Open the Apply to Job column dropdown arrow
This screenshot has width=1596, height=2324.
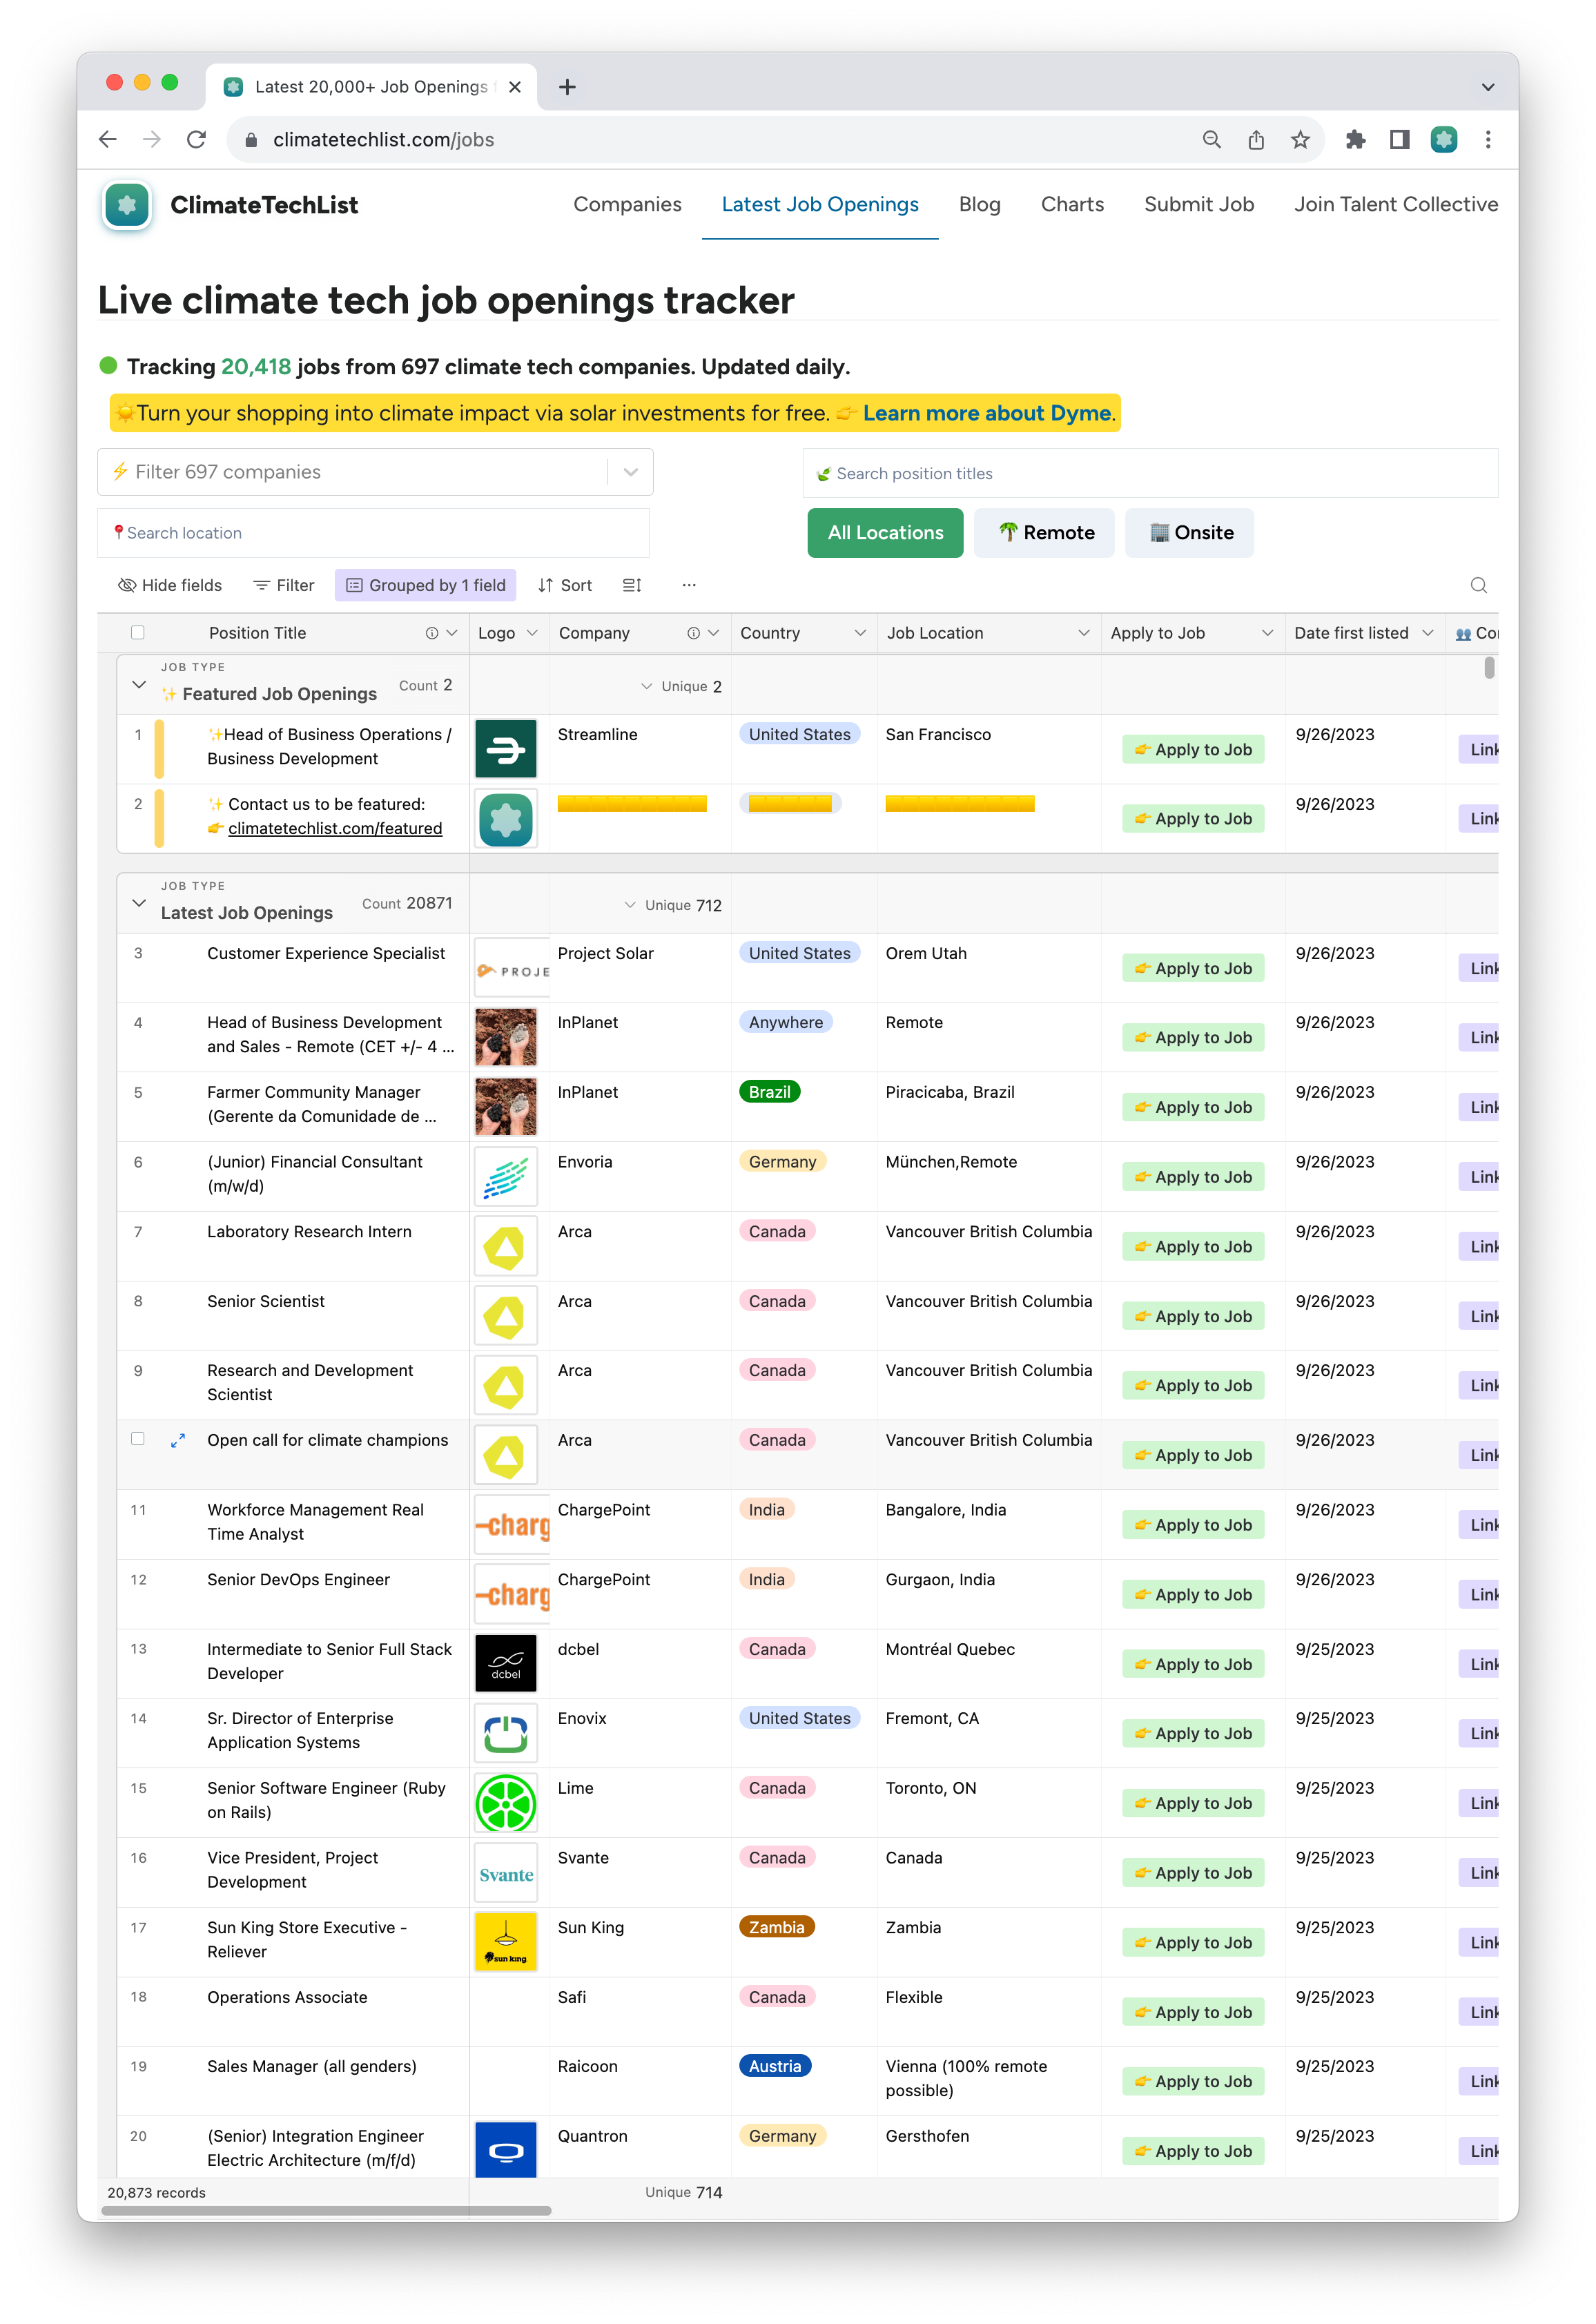(x=1267, y=633)
